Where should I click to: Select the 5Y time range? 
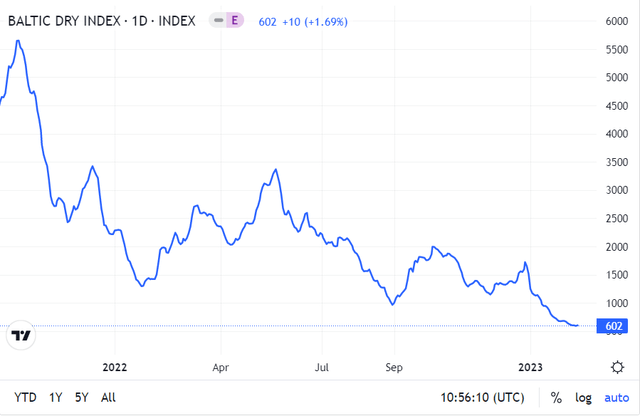[82, 397]
